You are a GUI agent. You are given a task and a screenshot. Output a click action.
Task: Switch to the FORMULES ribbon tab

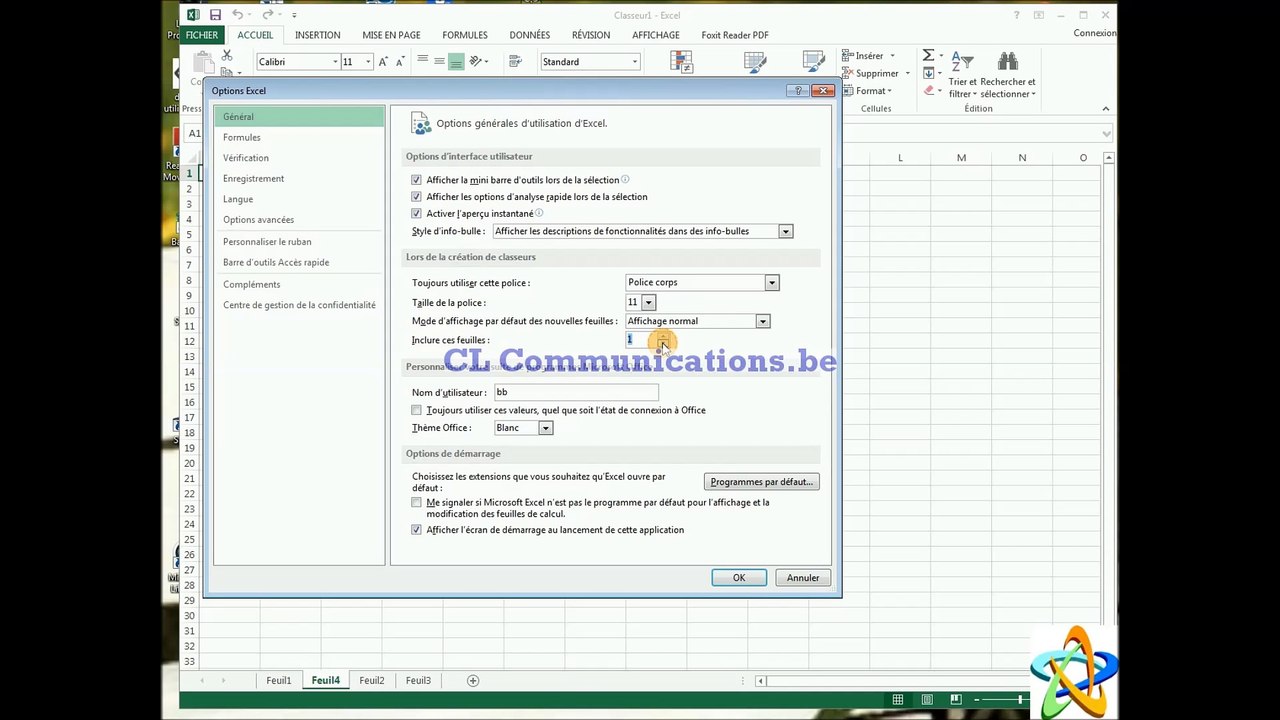pyautogui.click(x=465, y=35)
